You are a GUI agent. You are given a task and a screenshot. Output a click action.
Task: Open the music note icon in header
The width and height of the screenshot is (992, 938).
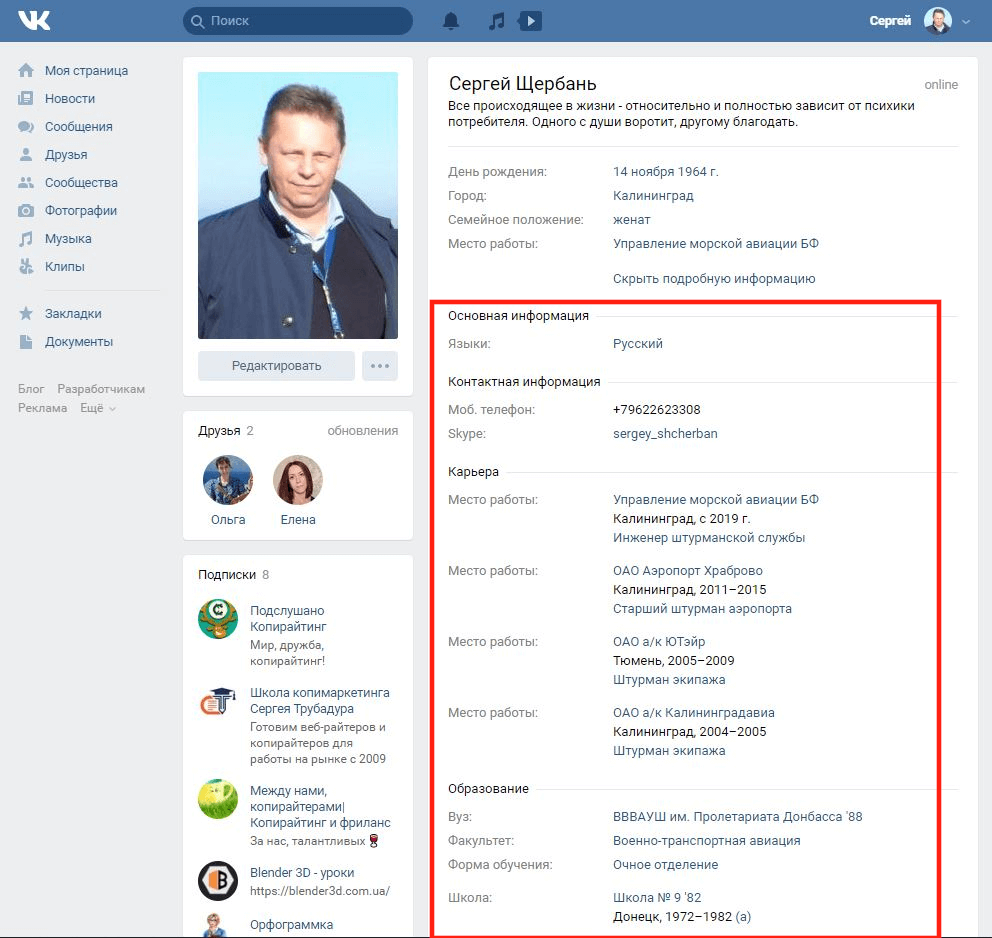click(496, 21)
